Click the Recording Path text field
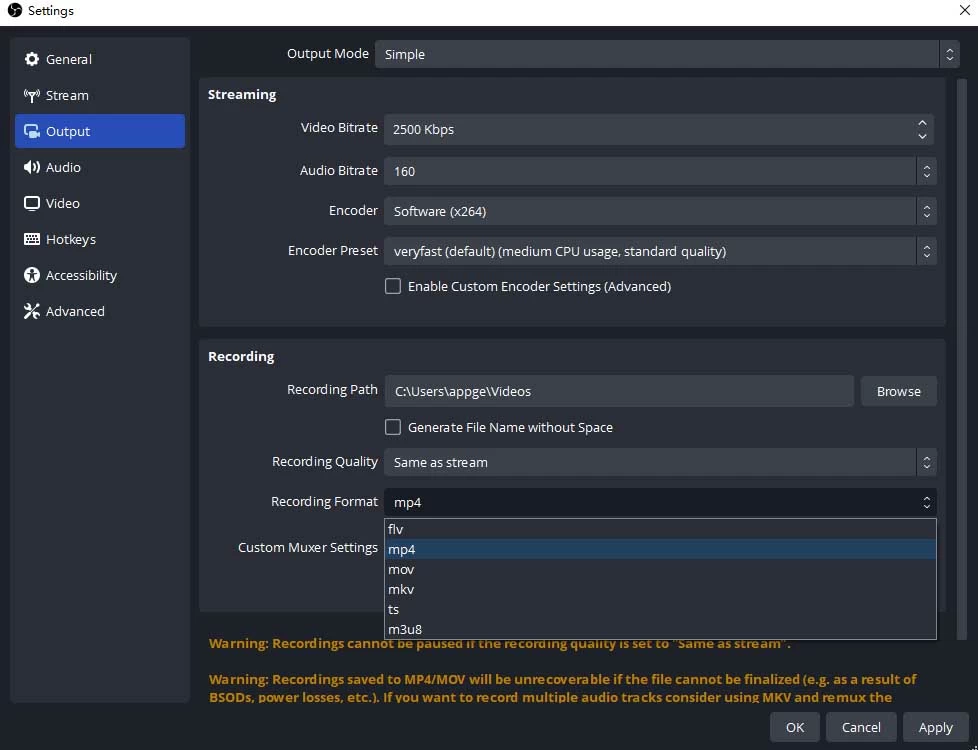The width and height of the screenshot is (978, 750). coord(619,391)
